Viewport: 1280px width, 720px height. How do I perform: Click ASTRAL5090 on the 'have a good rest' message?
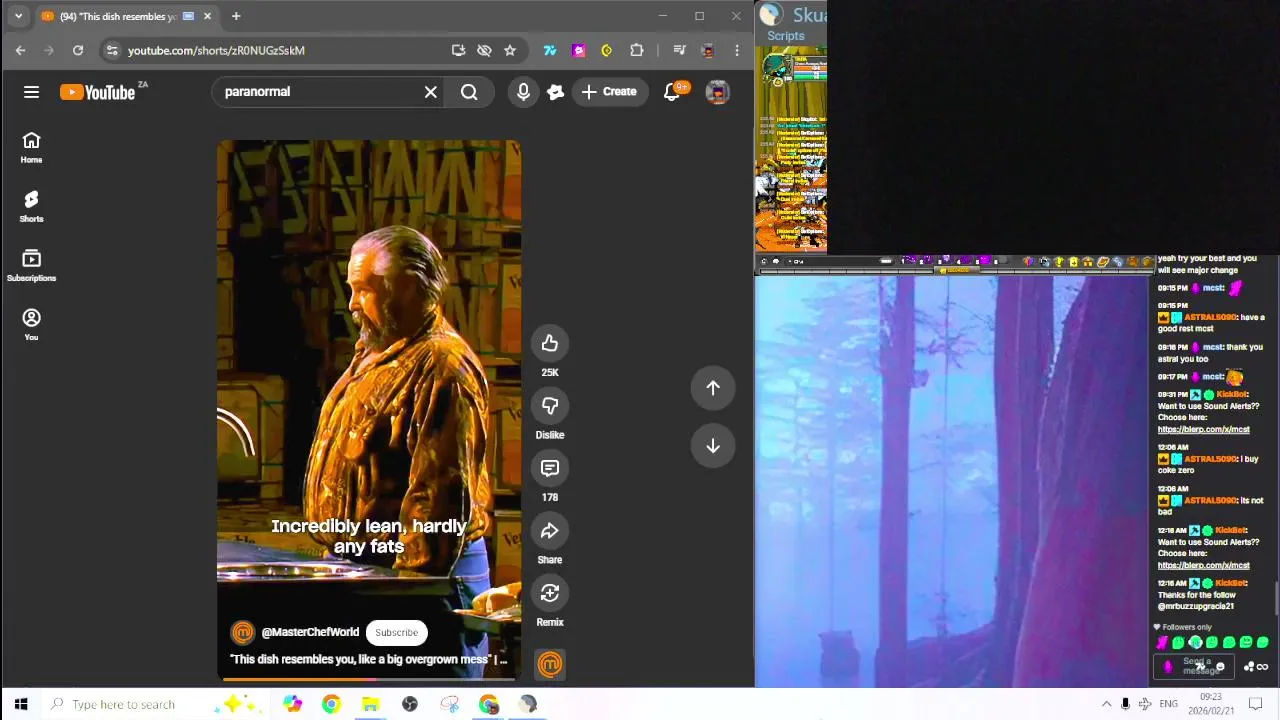pos(1210,317)
